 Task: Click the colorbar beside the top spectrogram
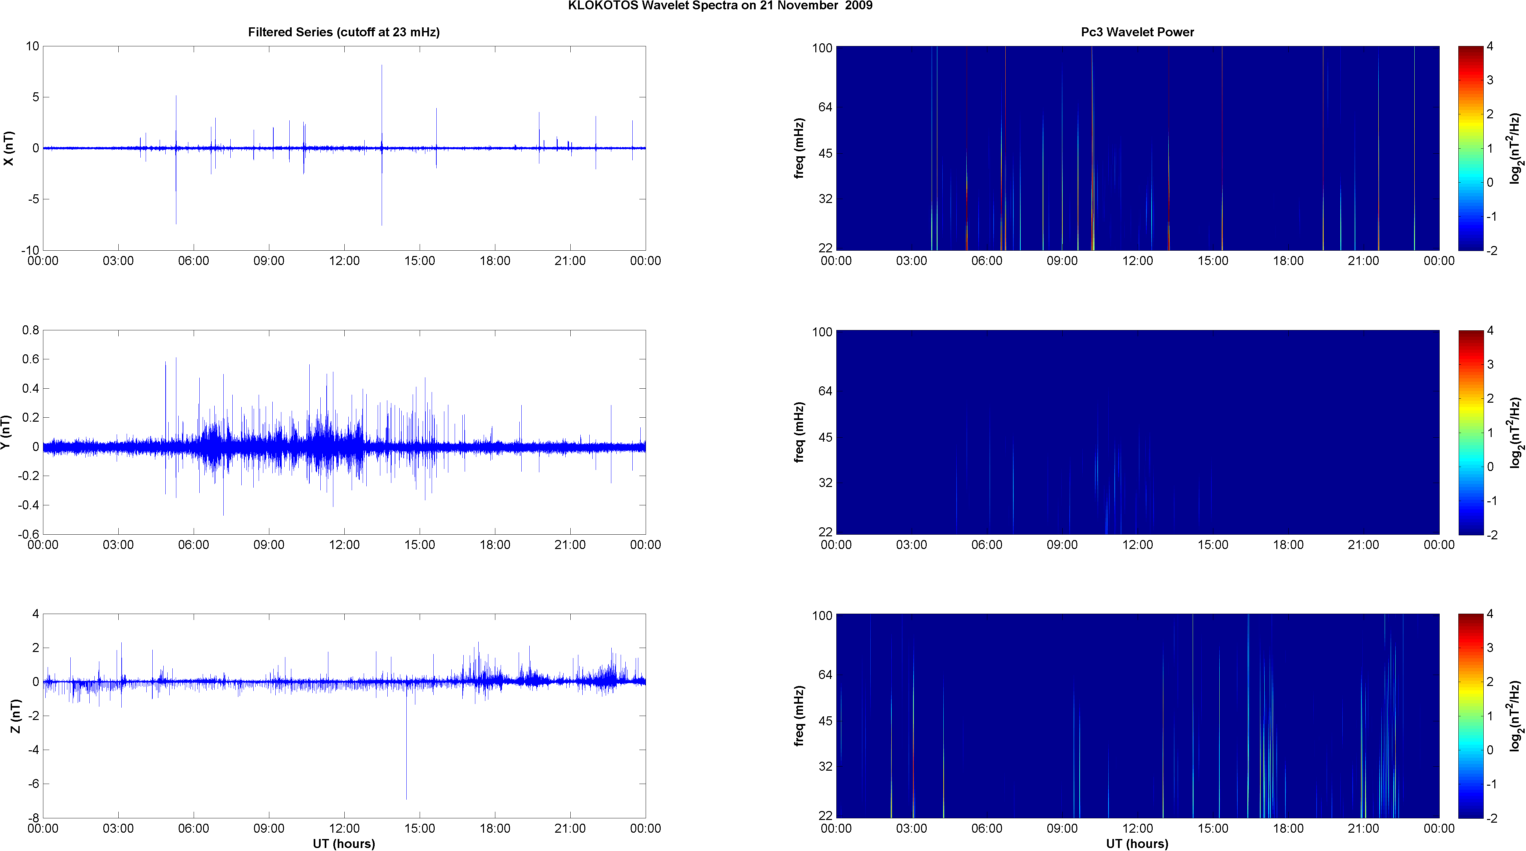(x=1470, y=148)
